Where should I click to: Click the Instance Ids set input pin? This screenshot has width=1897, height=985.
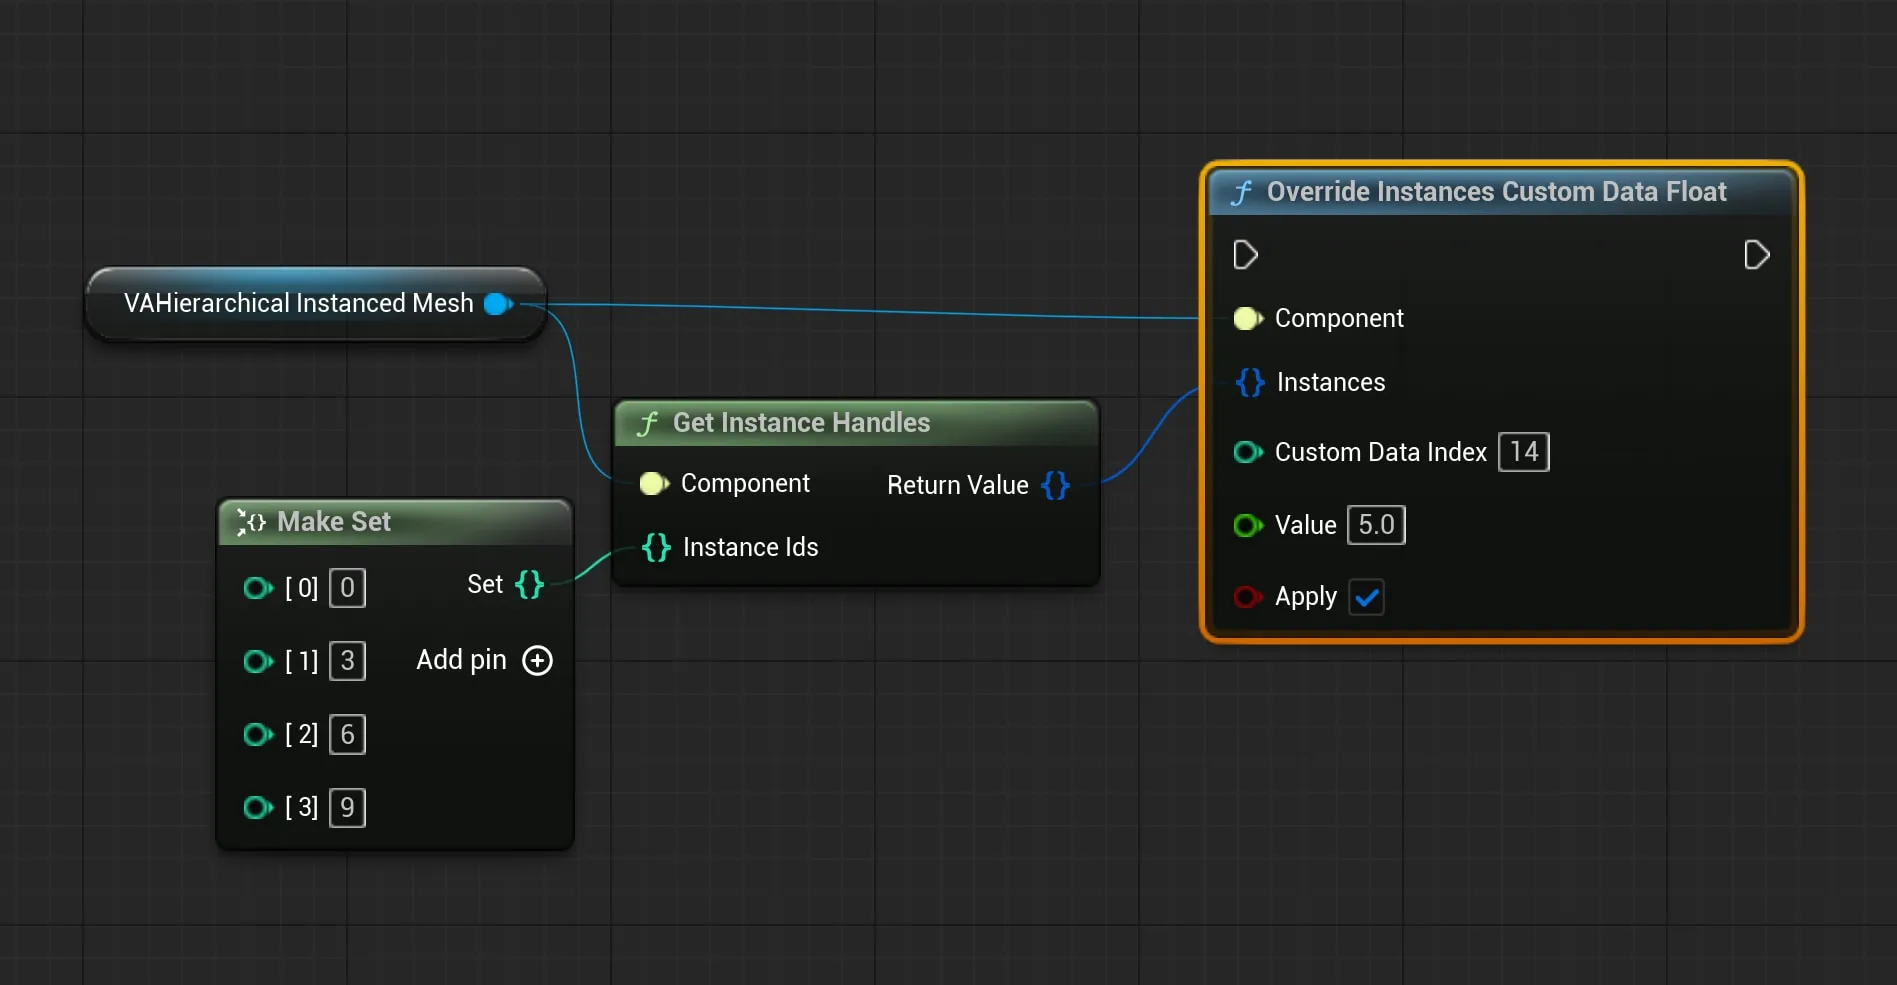coord(656,547)
